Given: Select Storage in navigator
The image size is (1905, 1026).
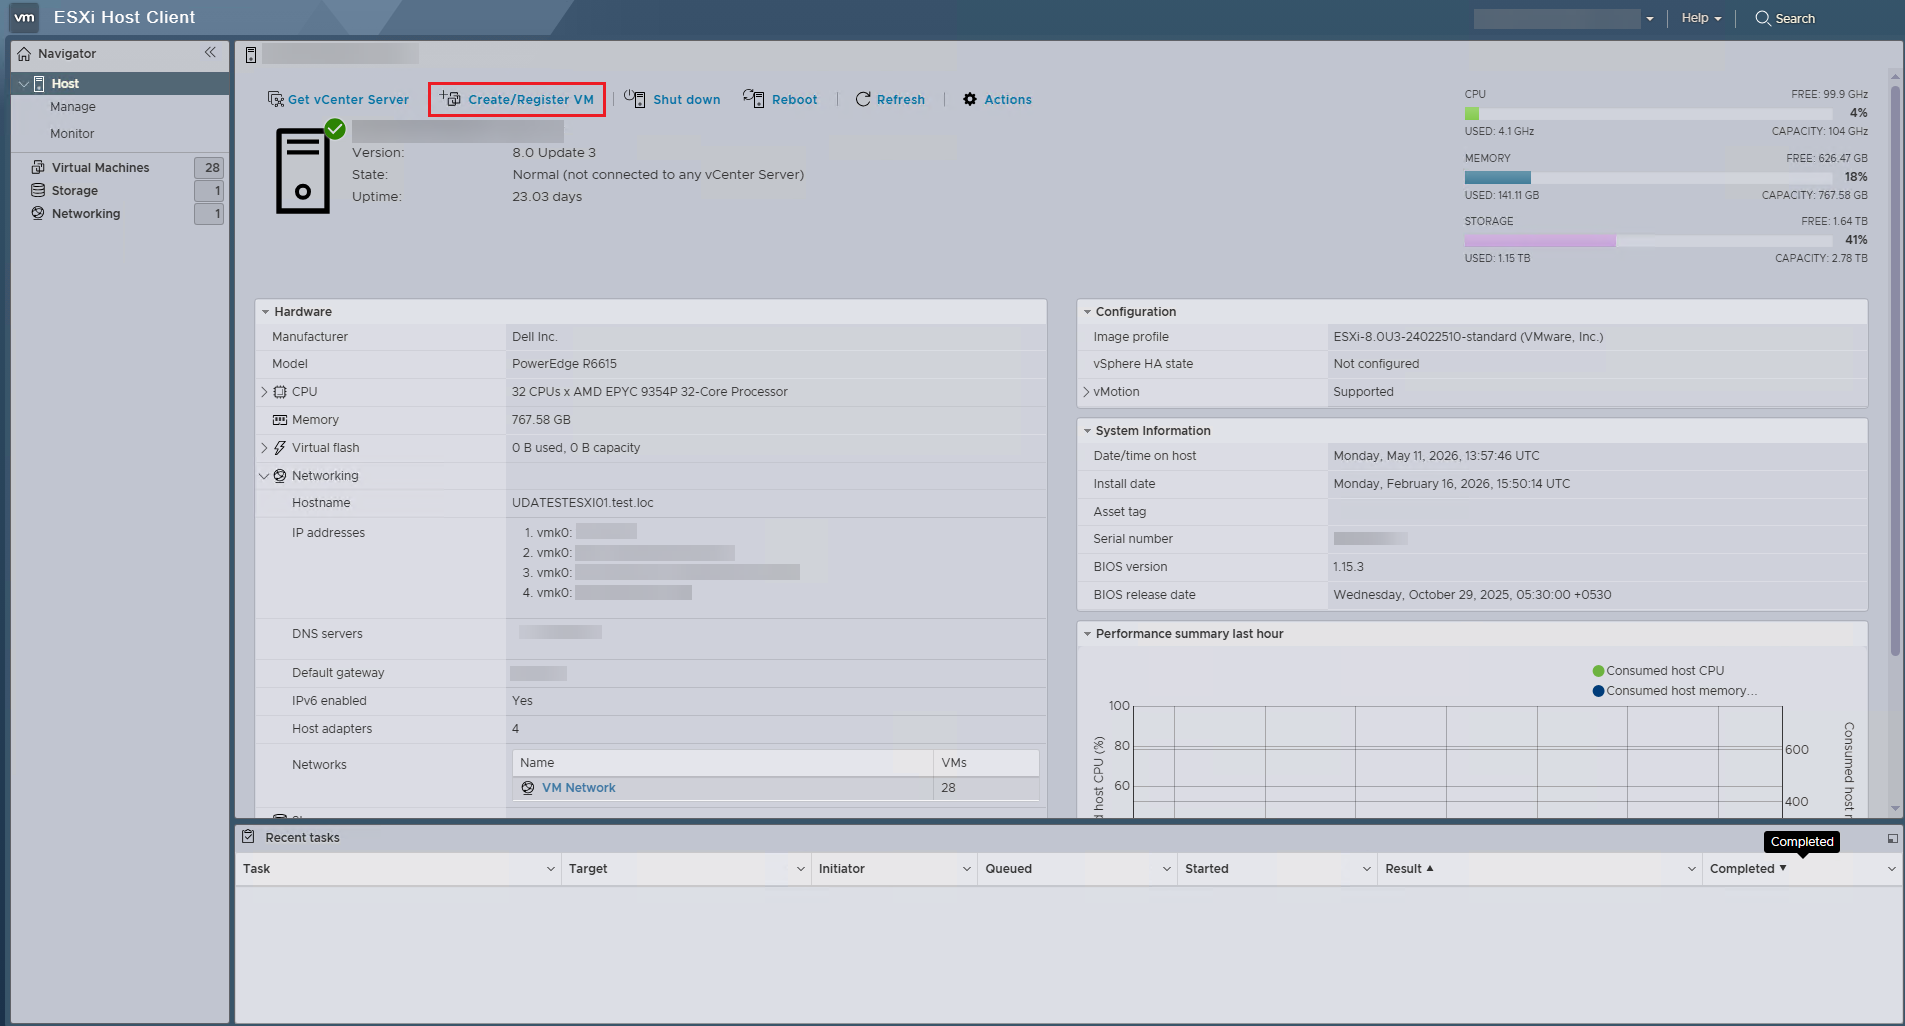Looking at the screenshot, I should tap(75, 191).
